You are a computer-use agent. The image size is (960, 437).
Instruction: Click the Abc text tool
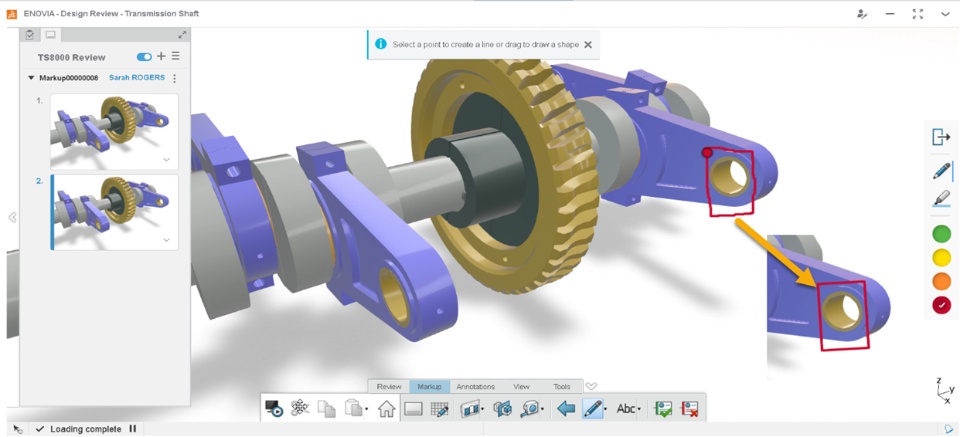tap(626, 408)
